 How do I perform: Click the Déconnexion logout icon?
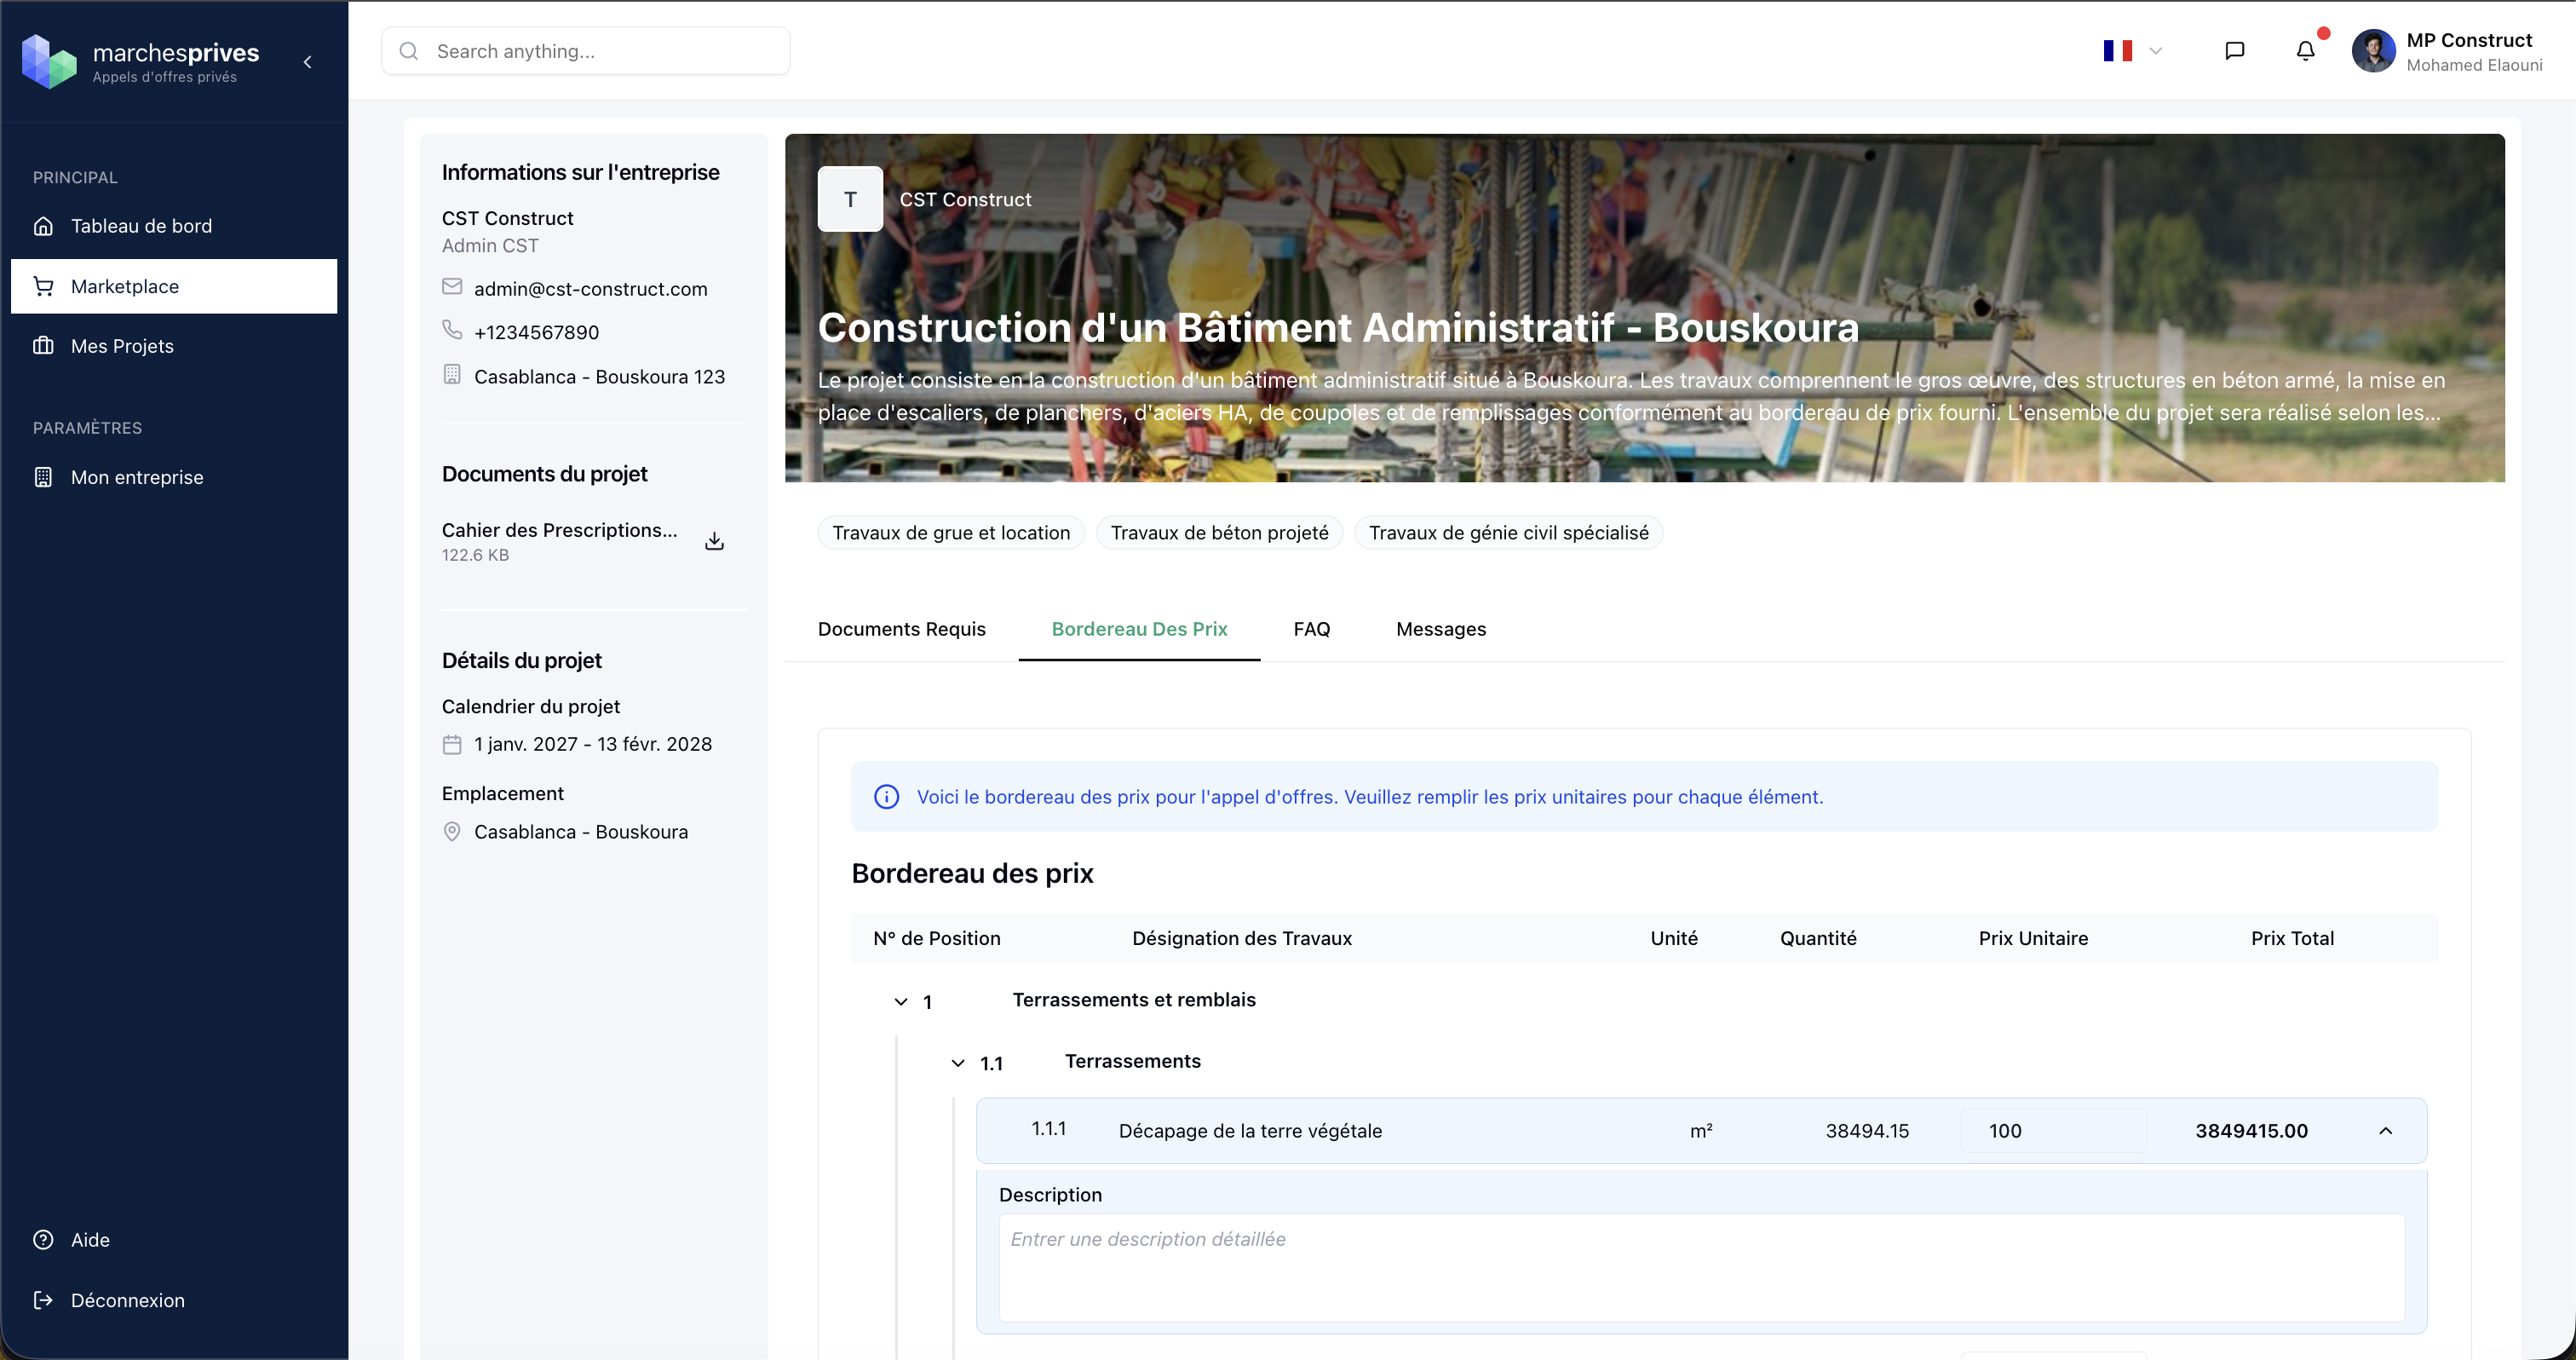point(43,1300)
